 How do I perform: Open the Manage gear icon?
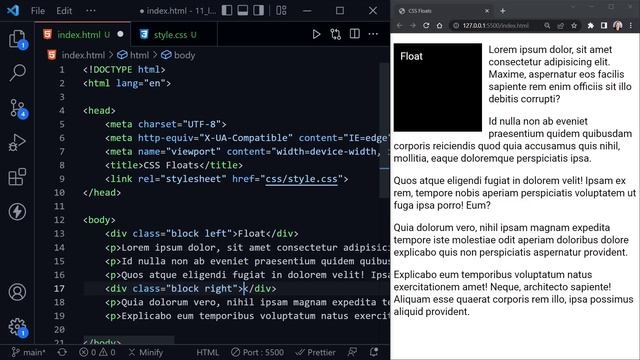point(17,327)
